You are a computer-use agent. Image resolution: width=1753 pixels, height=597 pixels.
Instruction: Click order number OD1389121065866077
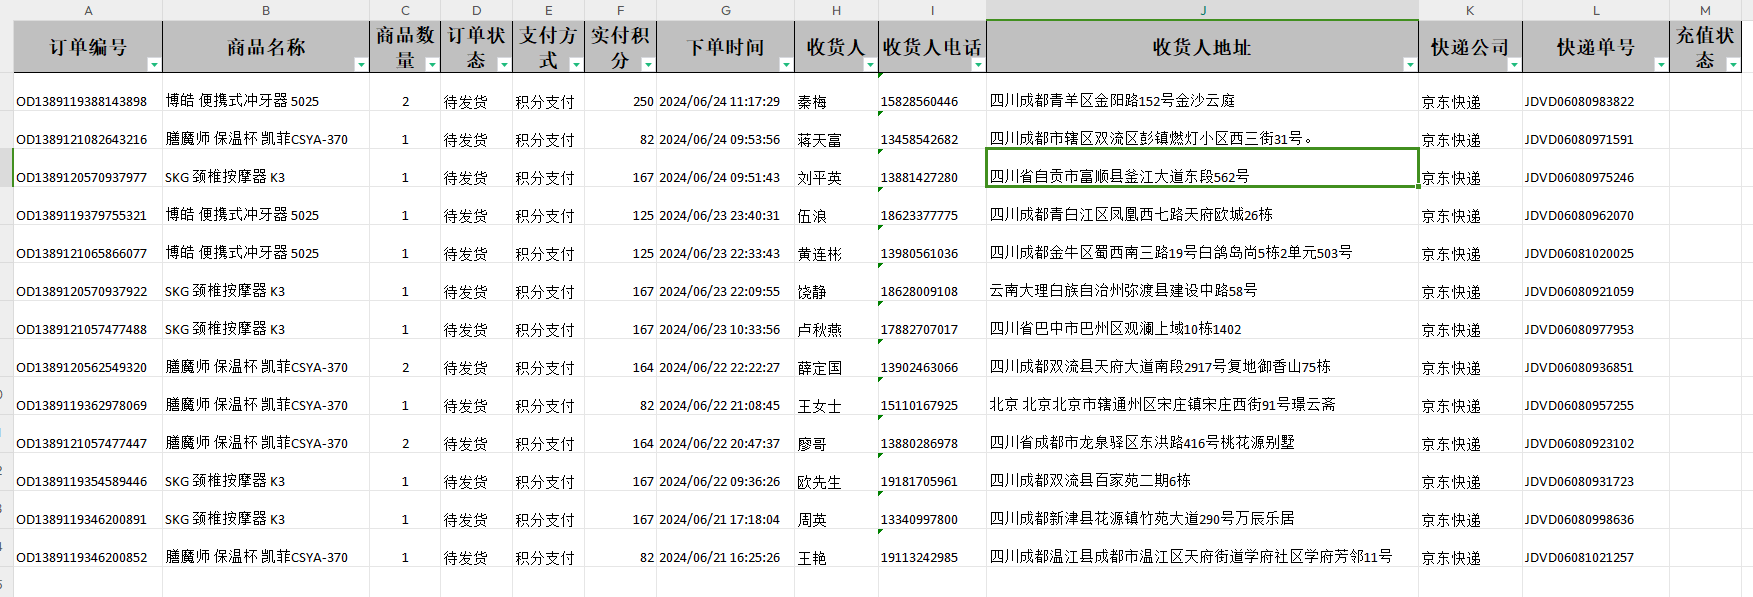(x=82, y=254)
